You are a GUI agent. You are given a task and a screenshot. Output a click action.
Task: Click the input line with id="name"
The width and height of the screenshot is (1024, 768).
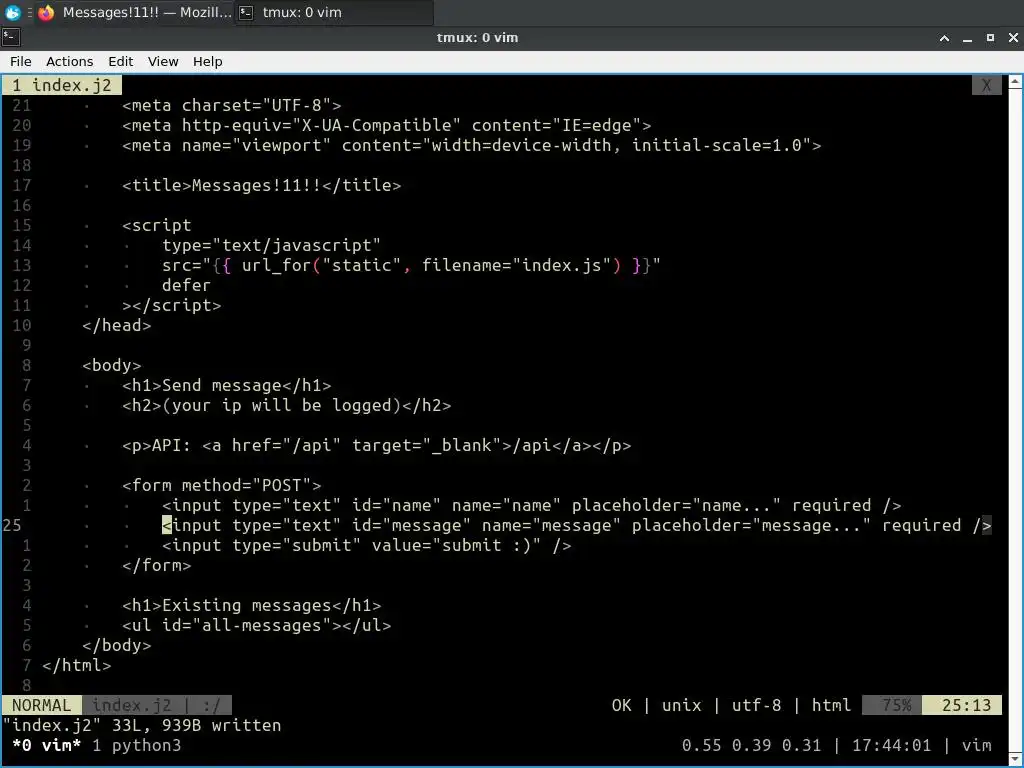532,505
